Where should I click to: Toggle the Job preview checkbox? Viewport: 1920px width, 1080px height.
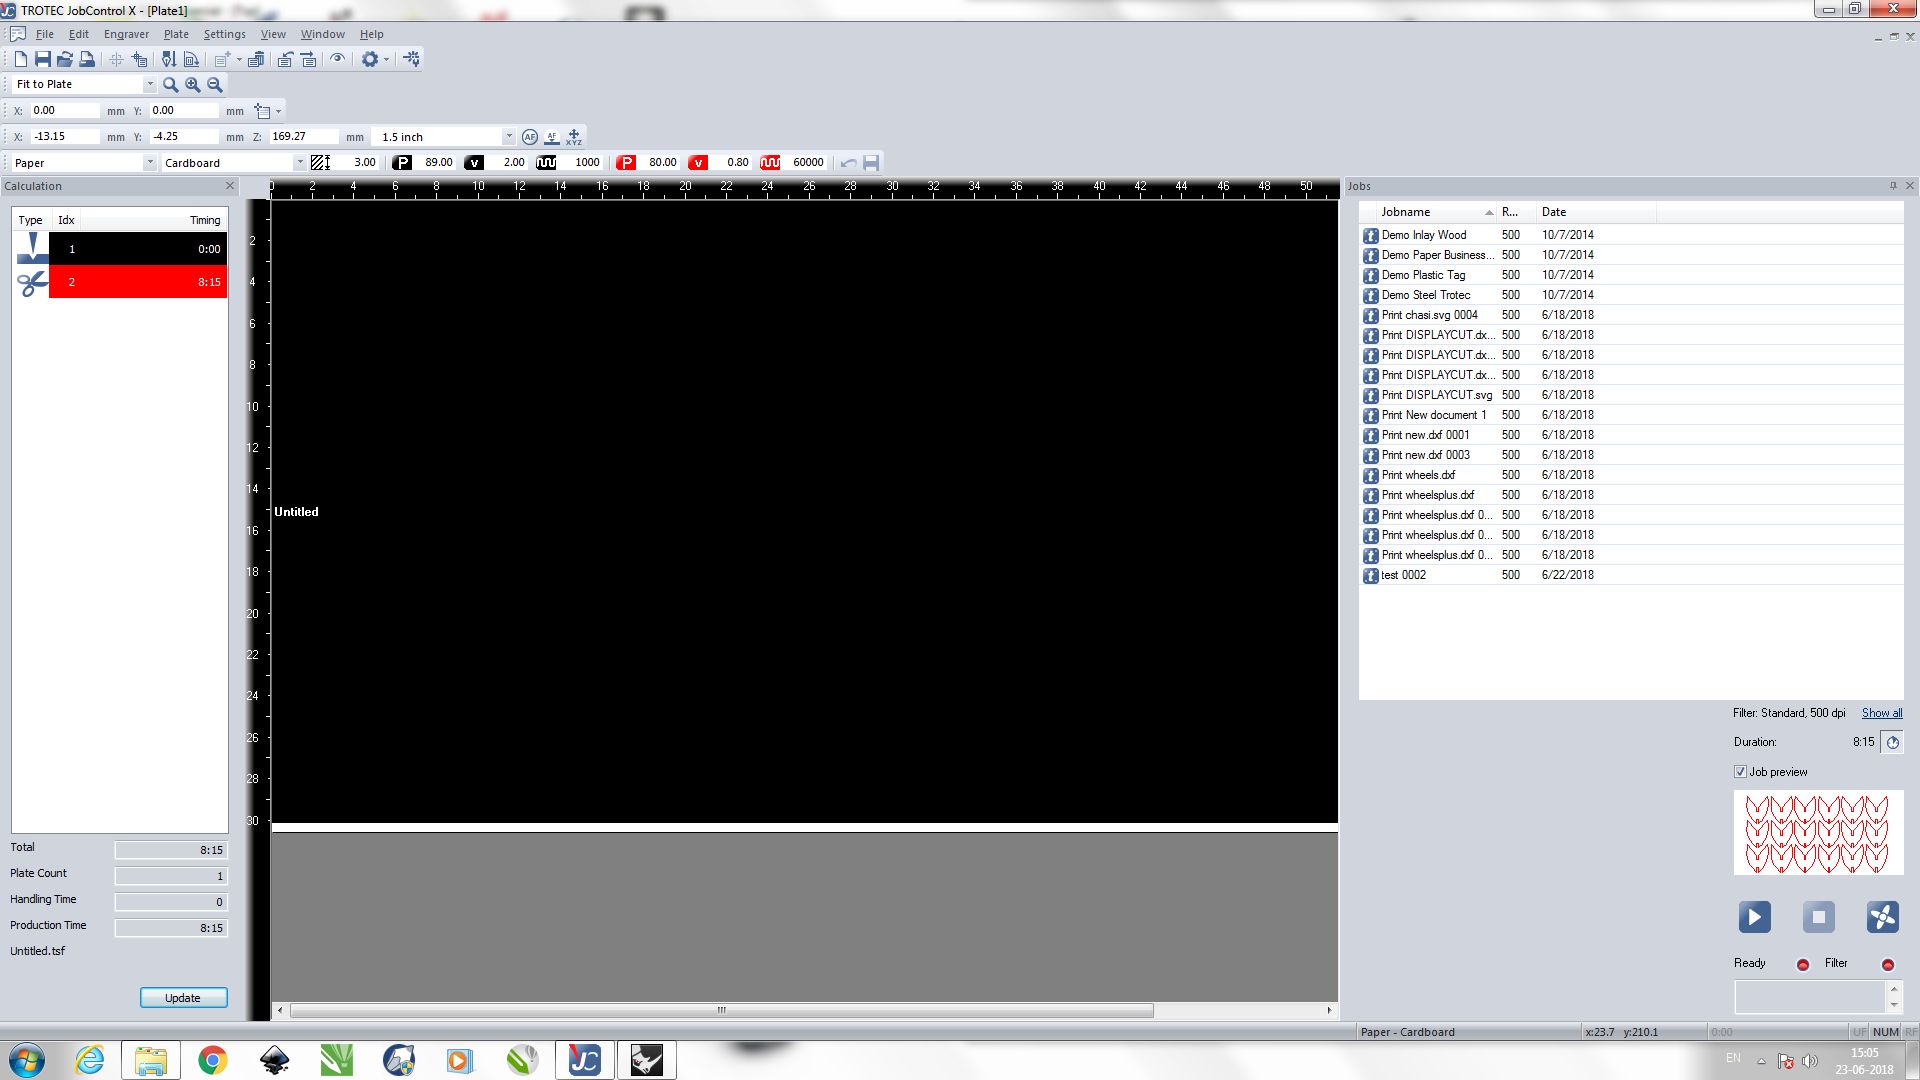[1740, 772]
